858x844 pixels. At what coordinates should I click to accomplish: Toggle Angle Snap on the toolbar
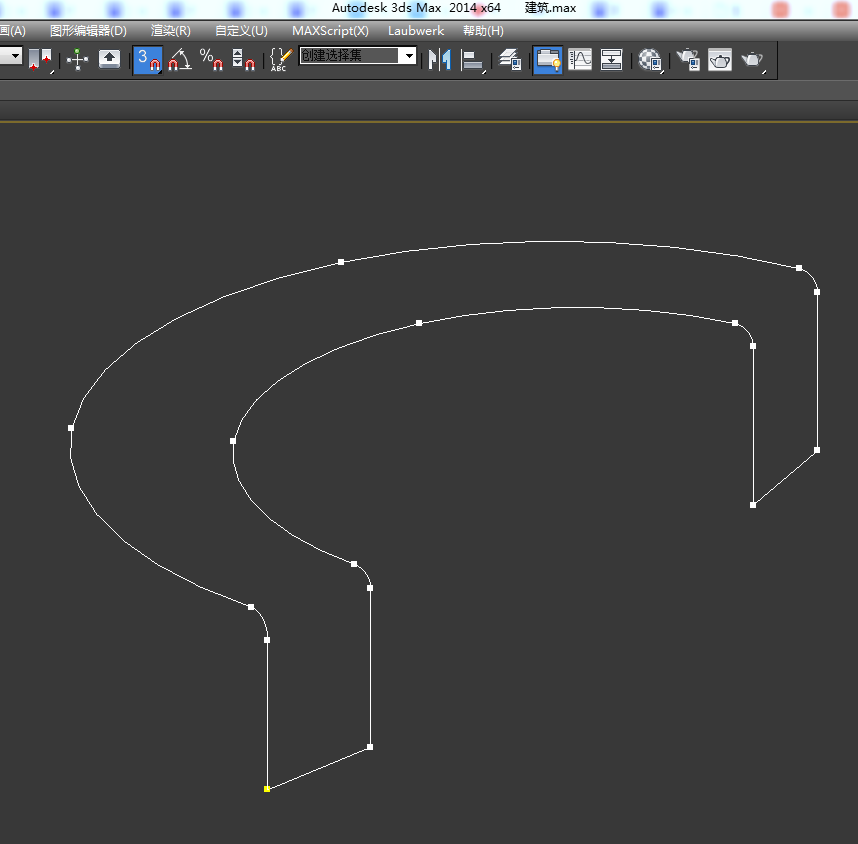(179, 60)
